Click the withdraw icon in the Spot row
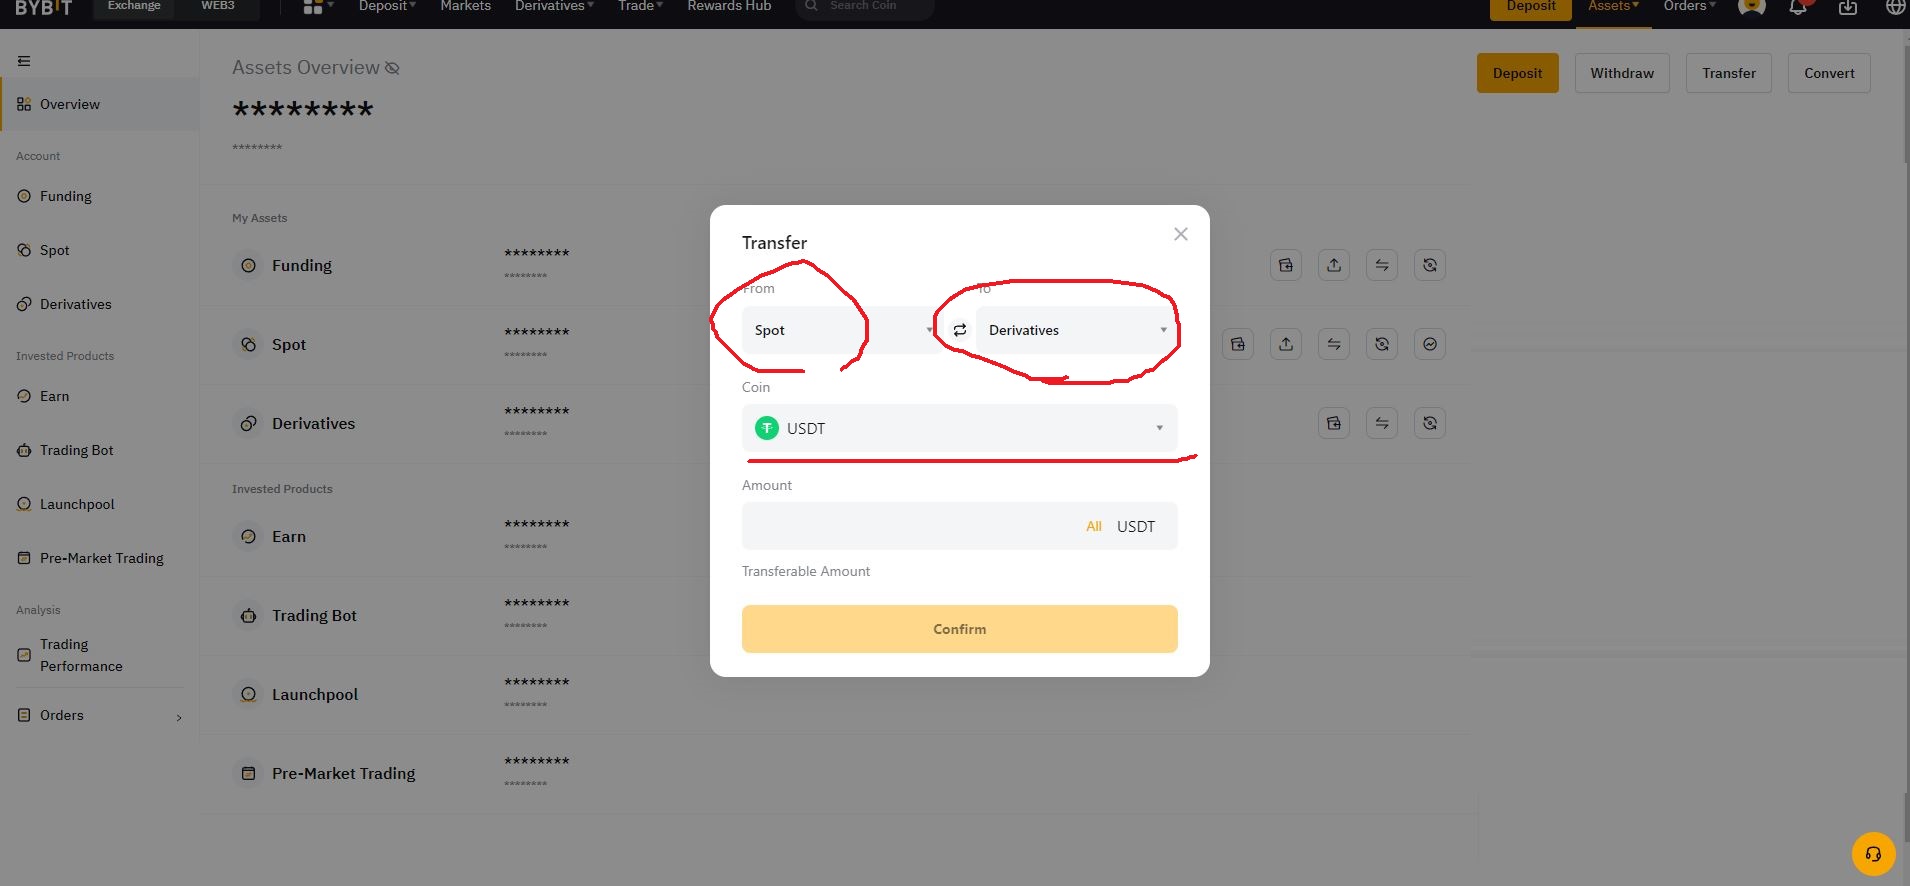Image resolution: width=1910 pixels, height=886 pixels. tap(1286, 344)
